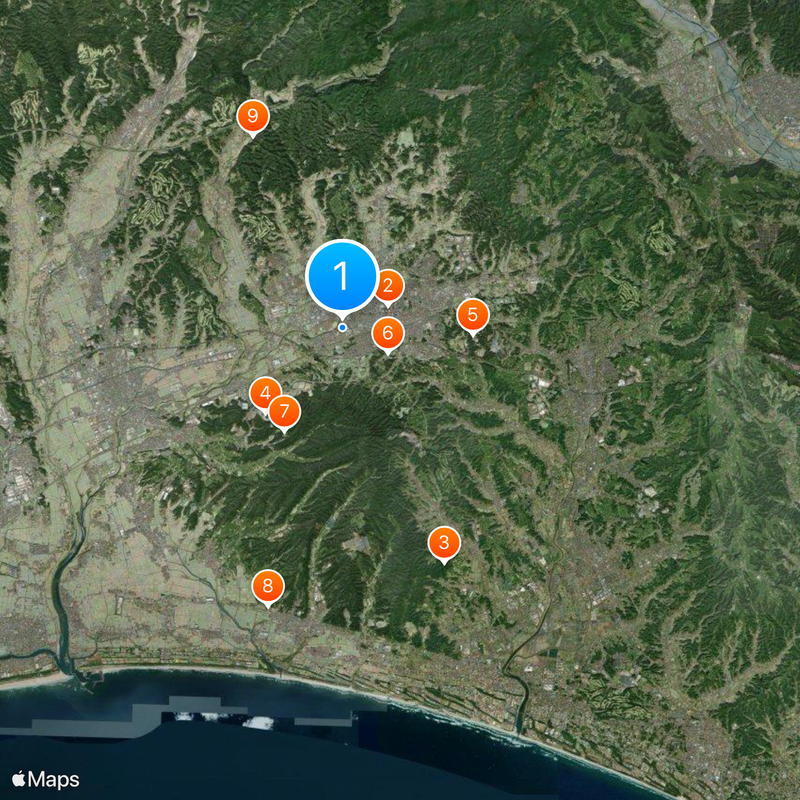Click orange map pin number 2

point(389,286)
